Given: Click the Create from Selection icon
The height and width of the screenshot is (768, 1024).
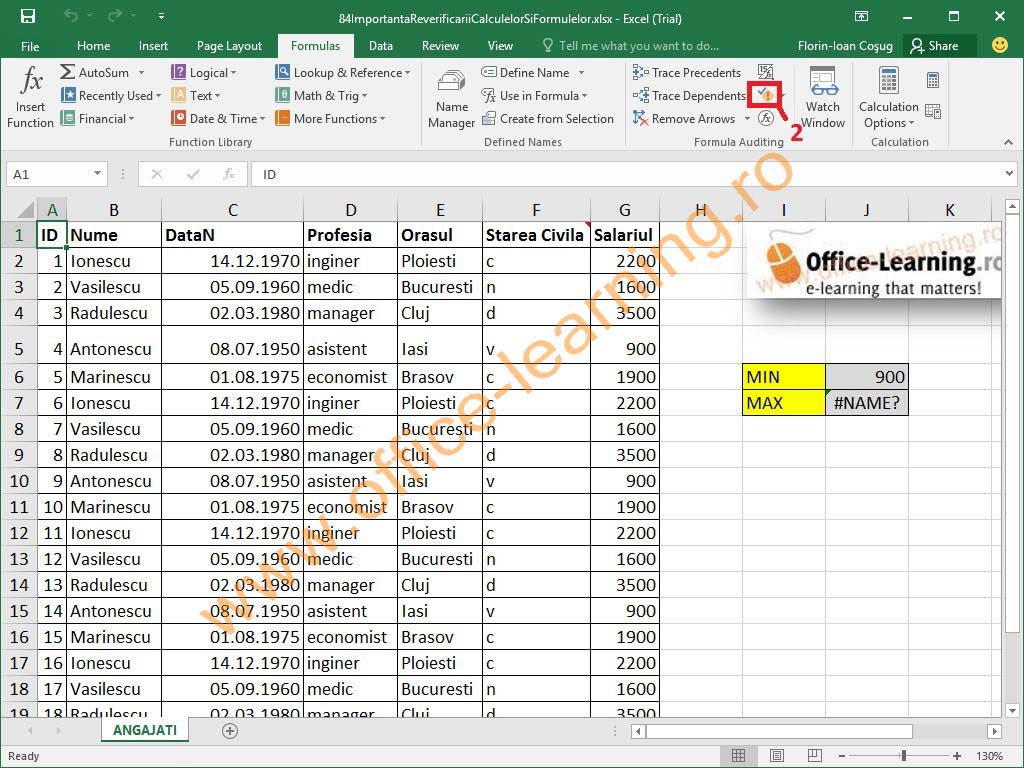Looking at the screenshot, I should [488, 118].
